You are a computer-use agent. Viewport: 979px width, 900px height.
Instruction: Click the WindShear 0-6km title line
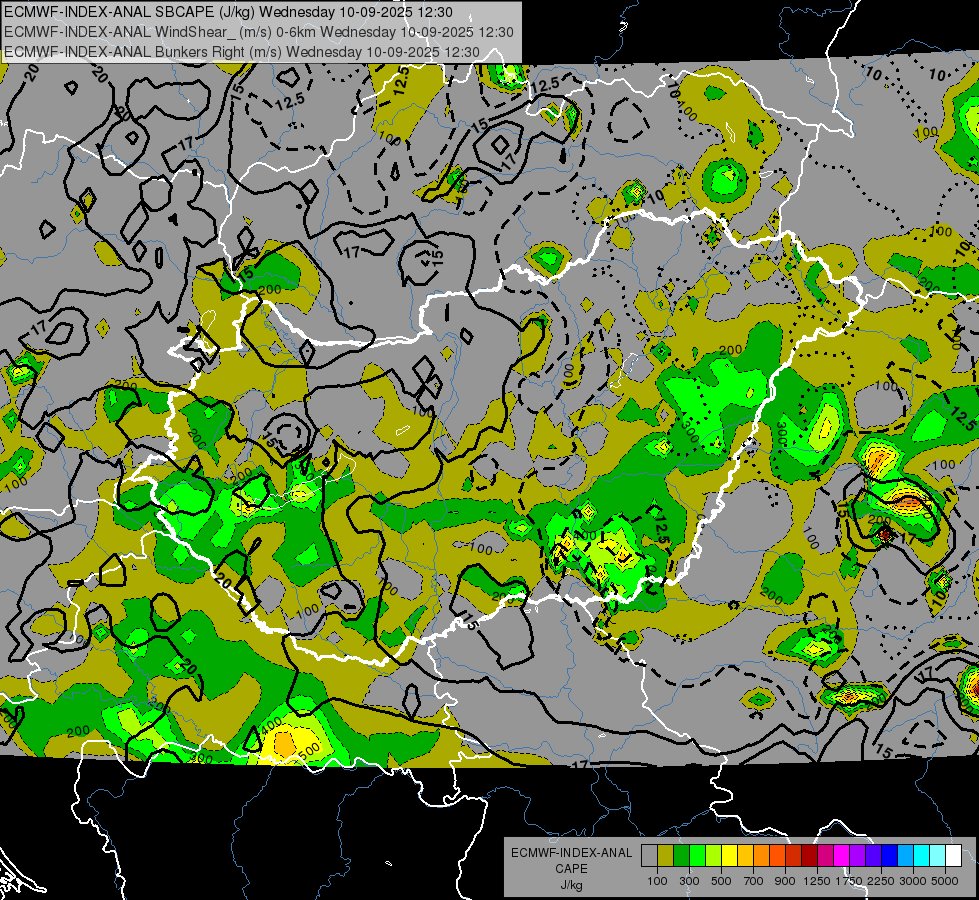pyautogui.click(x=258, y=32)
